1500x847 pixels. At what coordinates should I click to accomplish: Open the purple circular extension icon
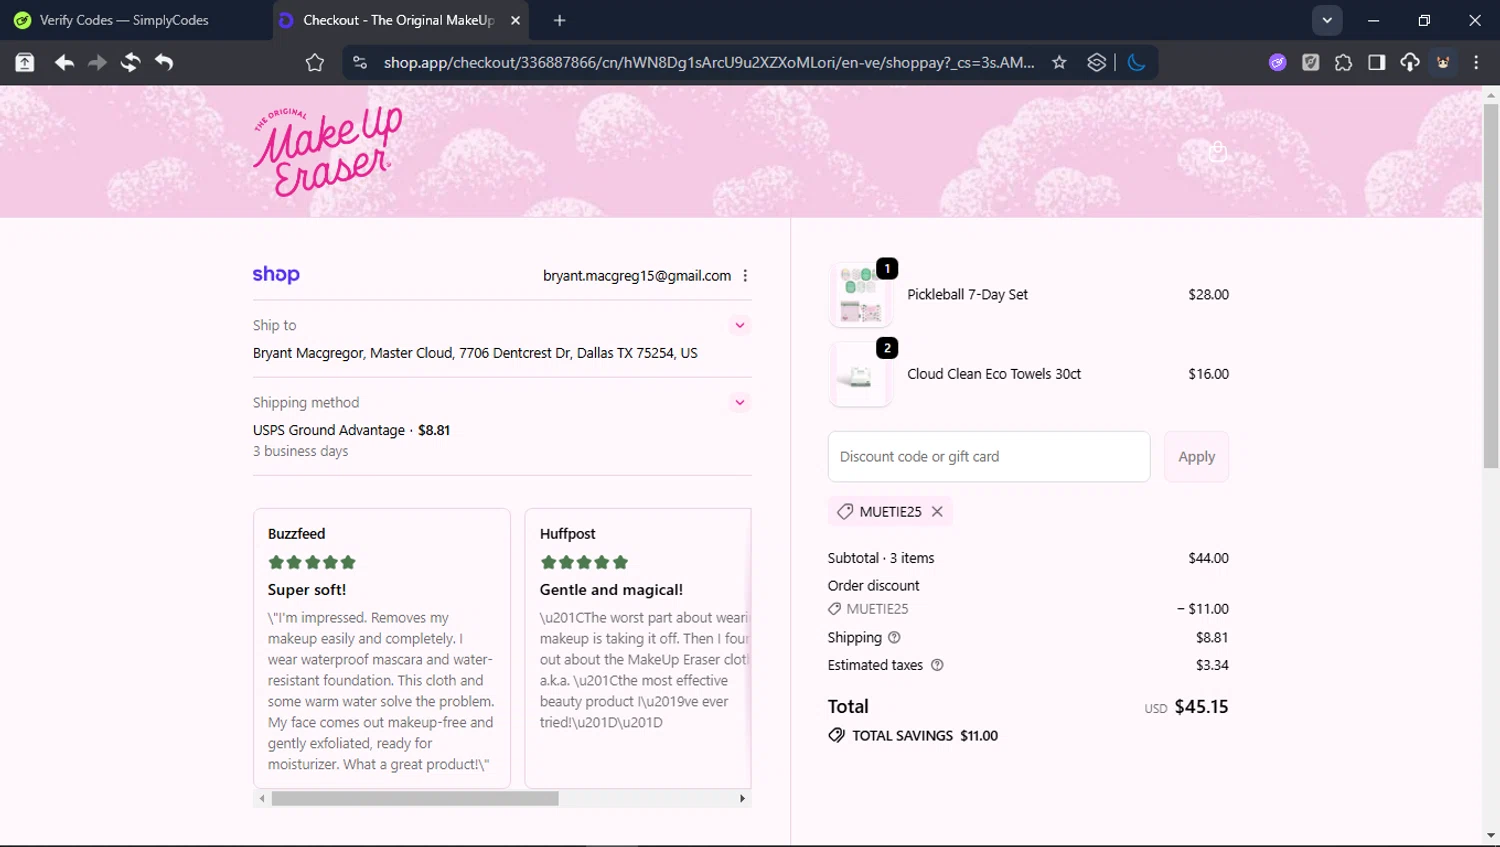(x=1277, y=62)
